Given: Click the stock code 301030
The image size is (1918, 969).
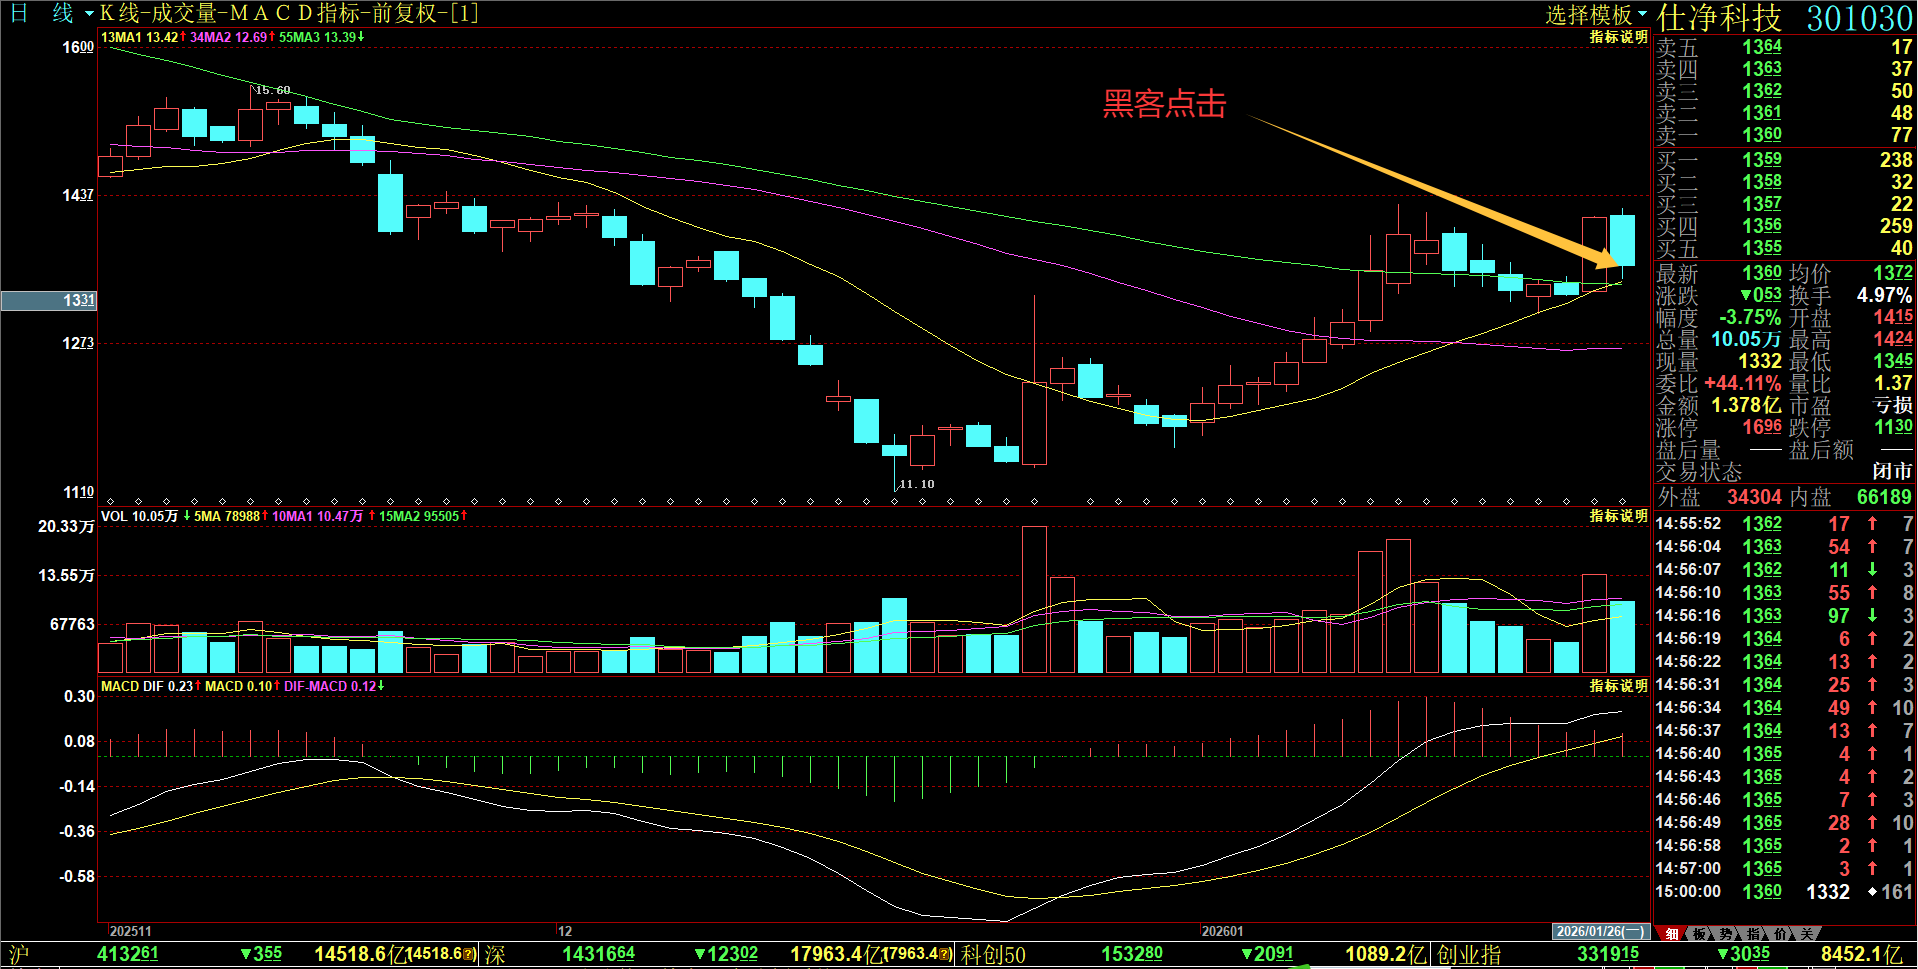Looking at the screenshot, I should (x=1859, y=18).
